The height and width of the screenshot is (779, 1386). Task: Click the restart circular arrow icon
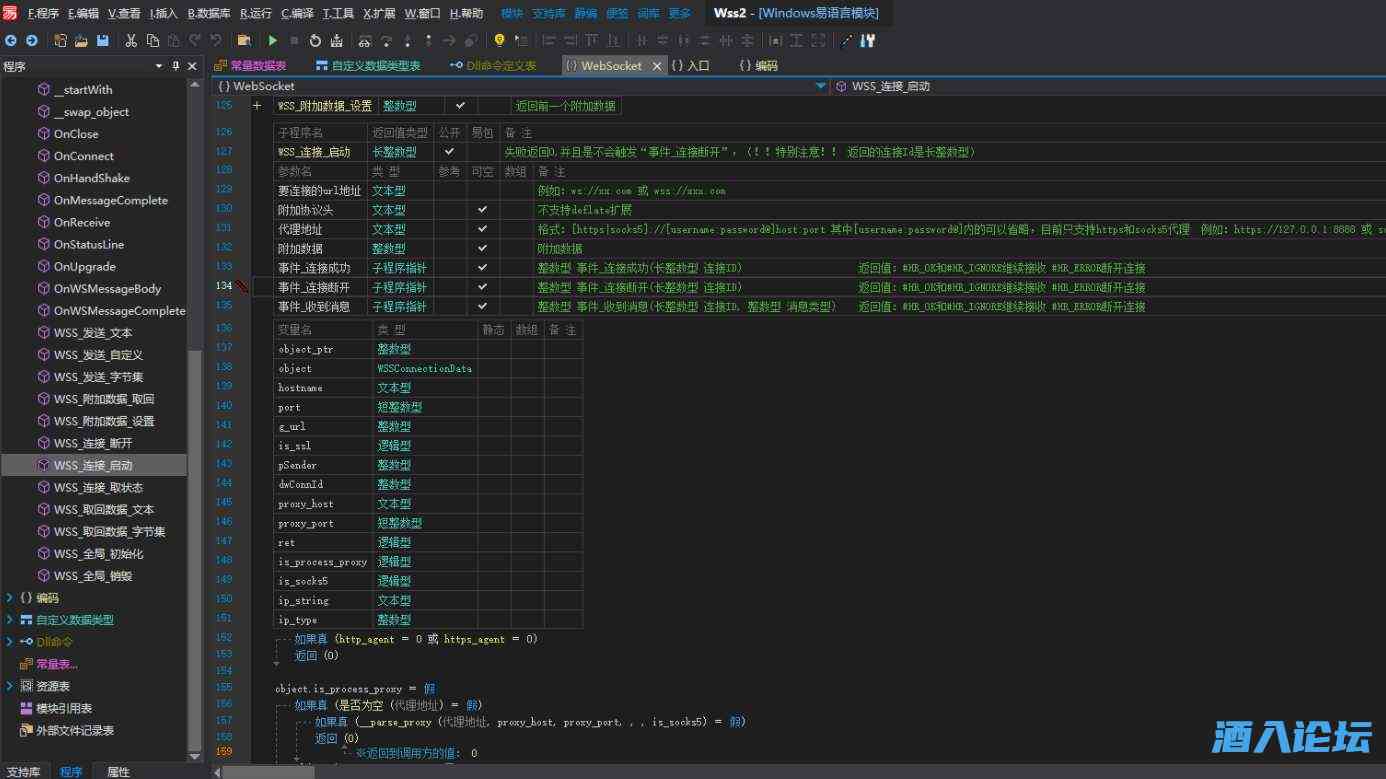click(x=315, y=41)
